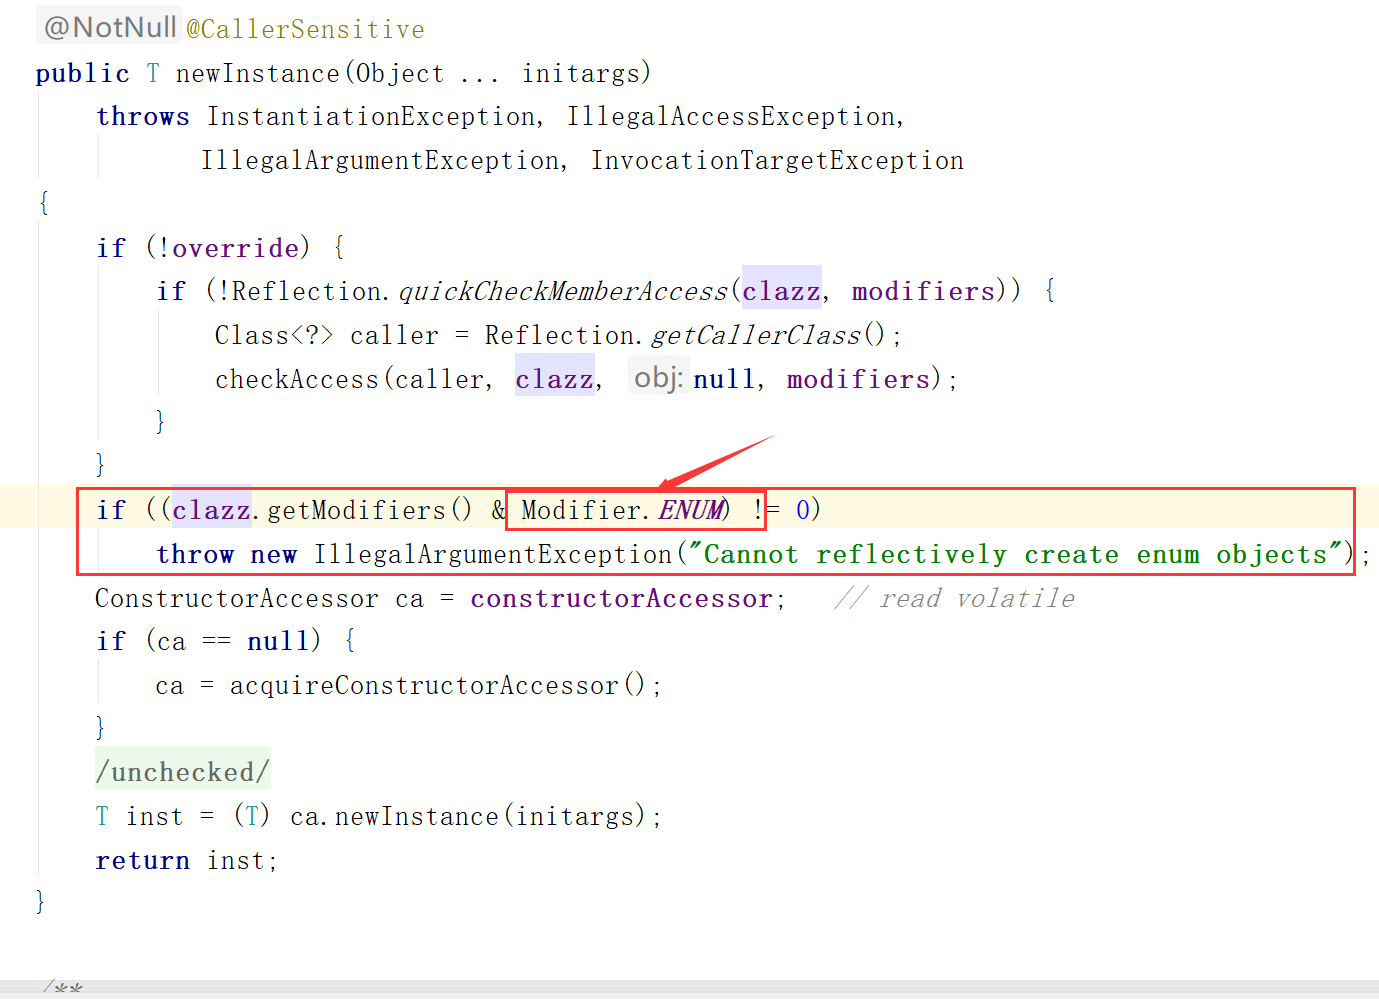Click the 'ConstructorAccessor ca' variable declaration
The width and height of the screenshot is (1379, 999).
pyautogui.click(x=259, y=599)
